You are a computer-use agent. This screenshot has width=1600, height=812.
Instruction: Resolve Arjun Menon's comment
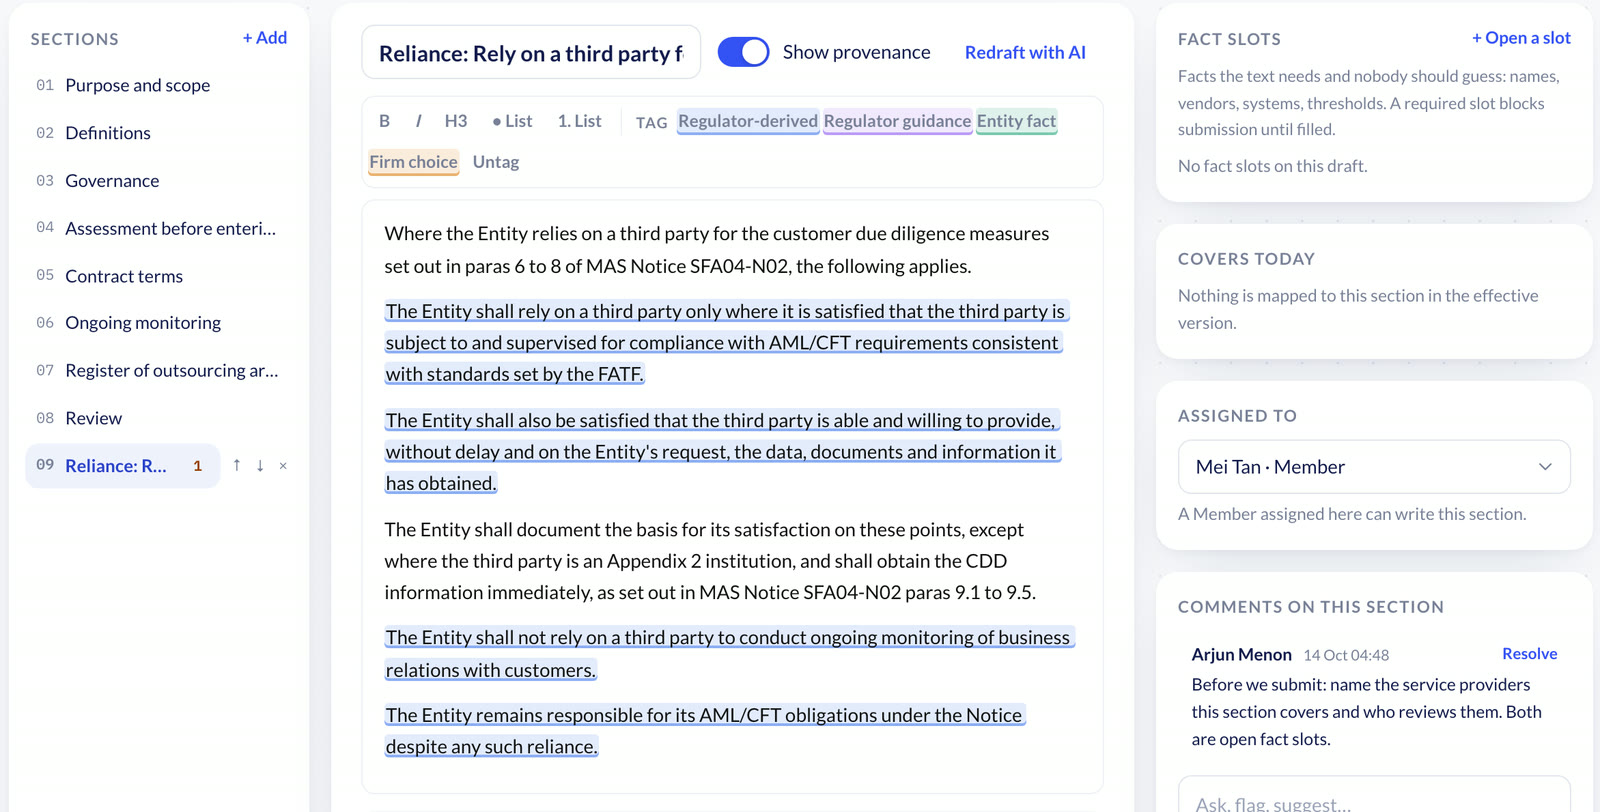1529,654
